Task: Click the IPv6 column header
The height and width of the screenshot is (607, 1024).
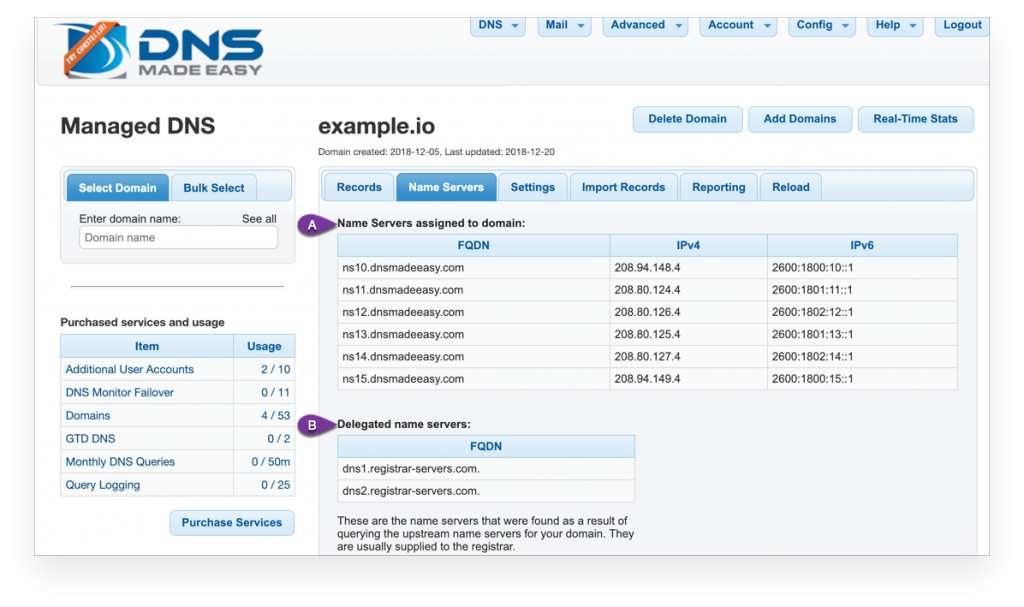Action: (x=862, y=245)
